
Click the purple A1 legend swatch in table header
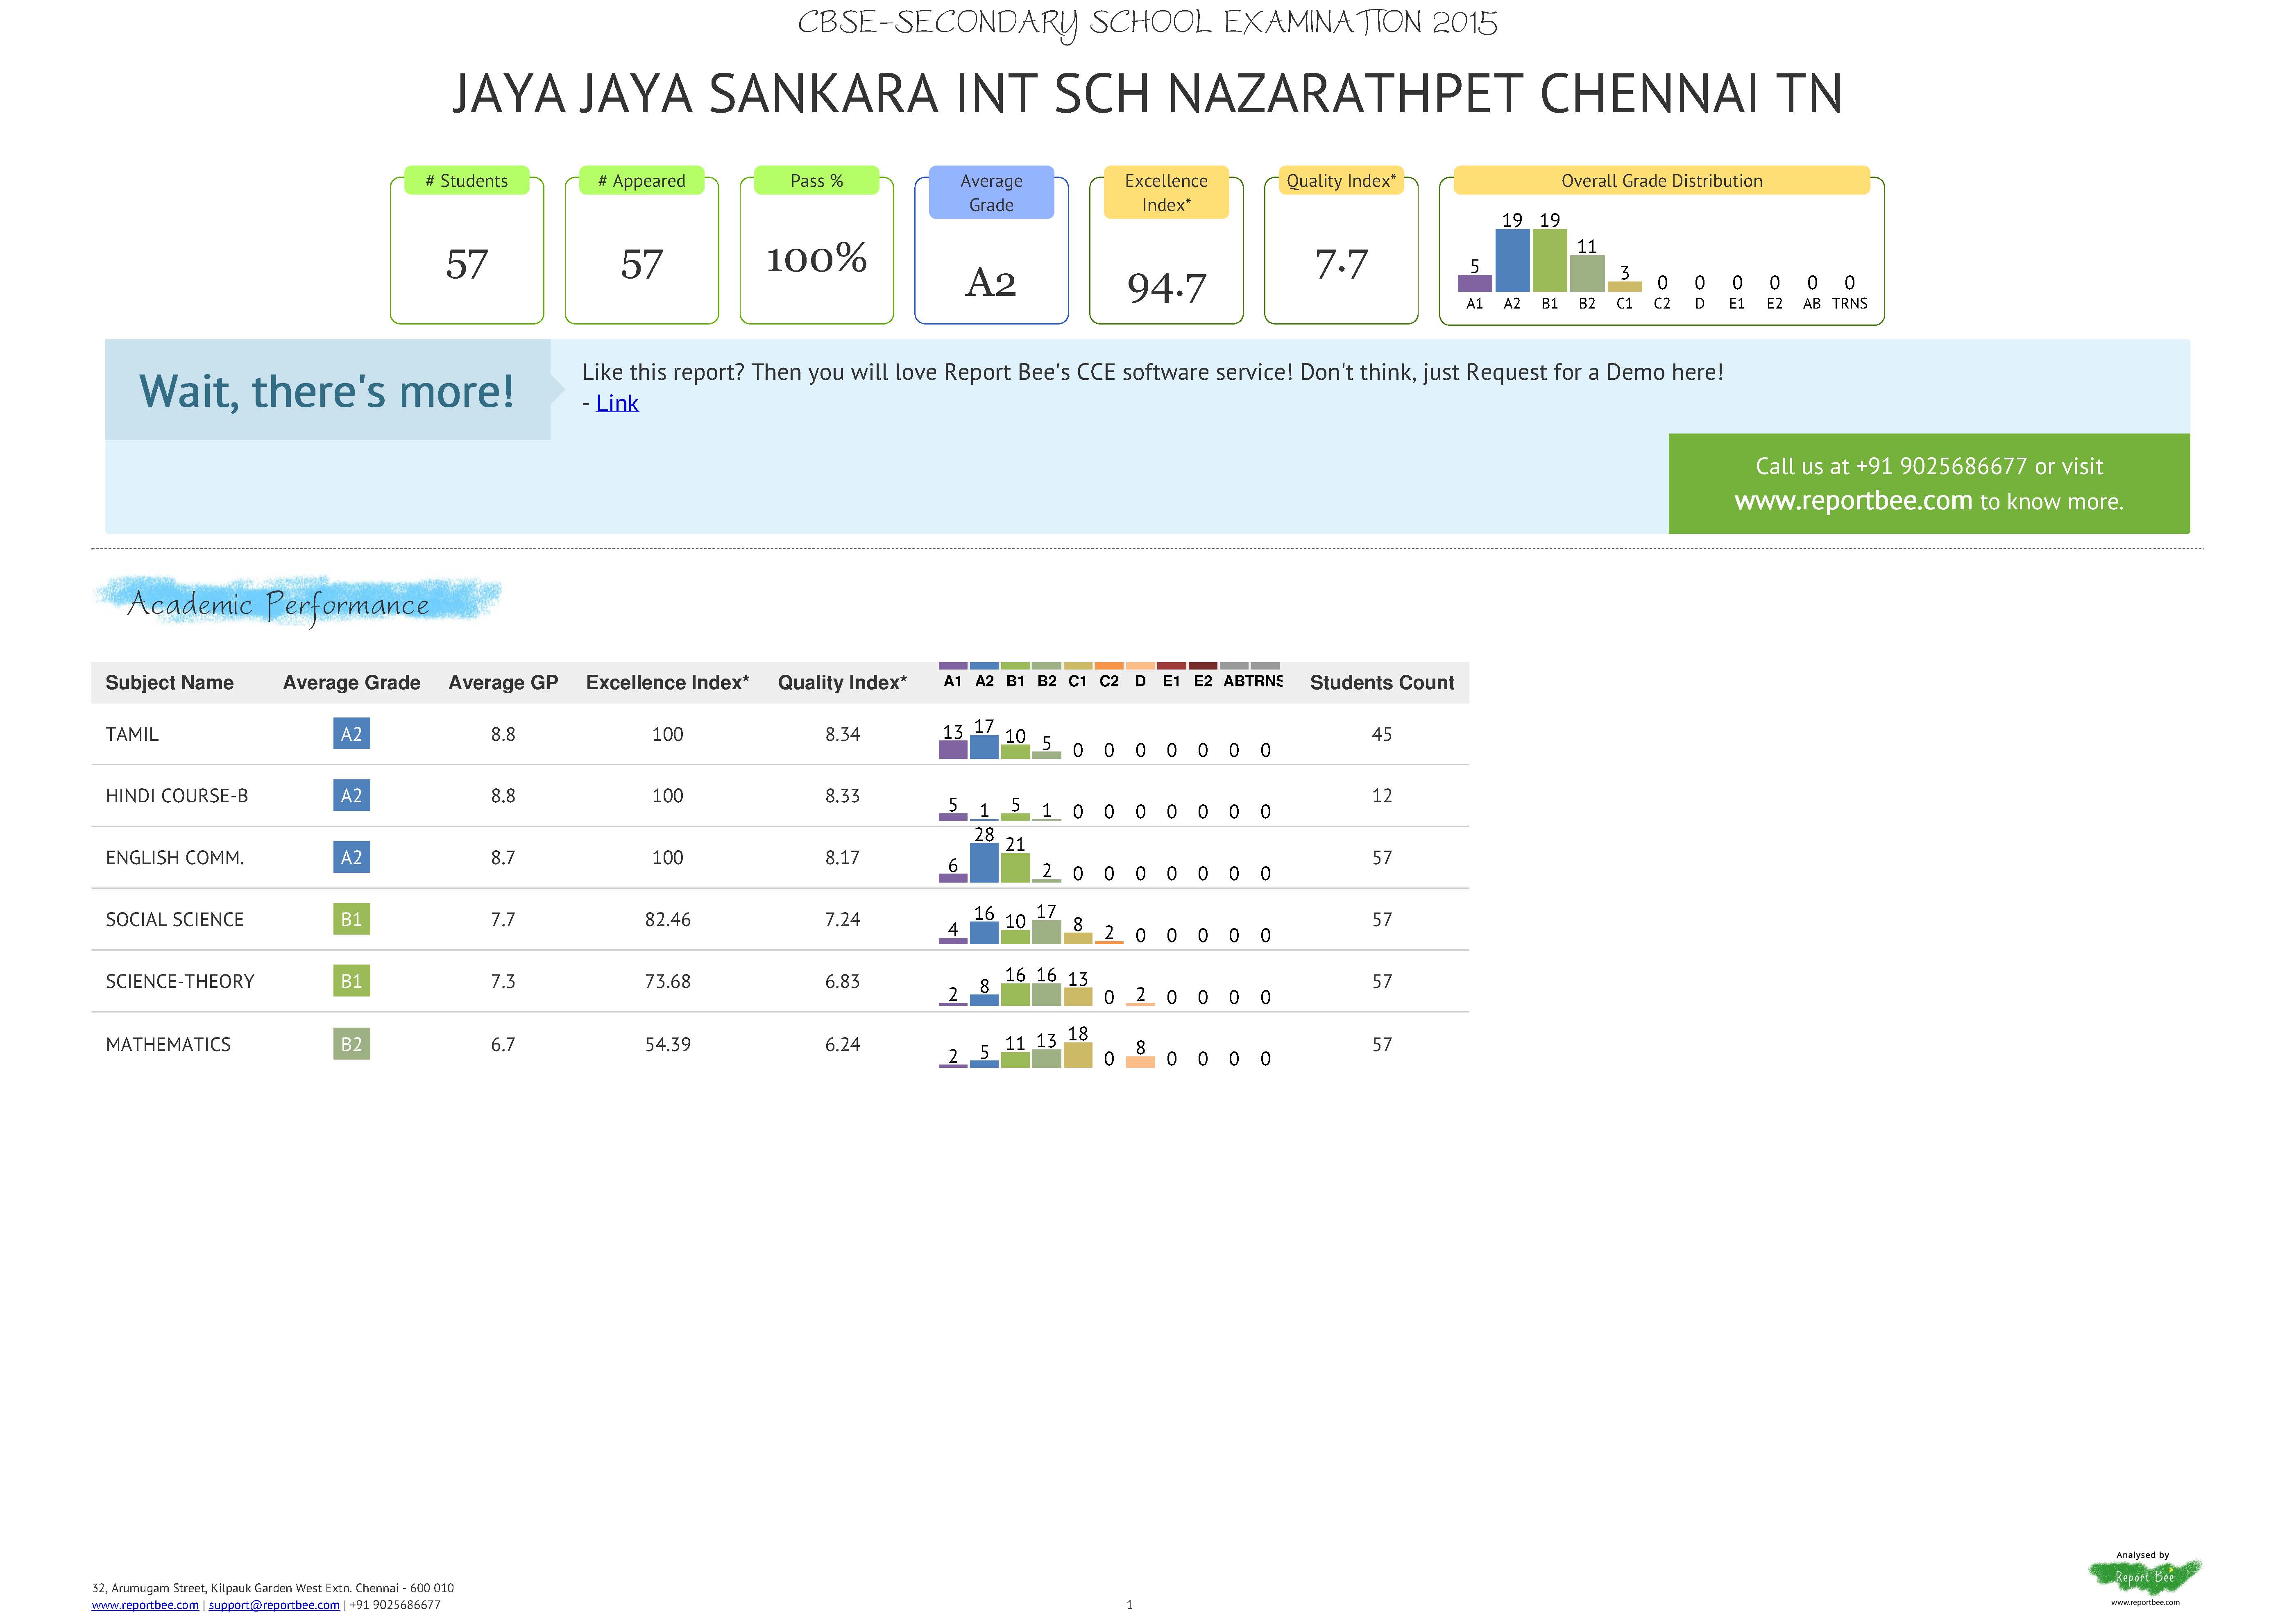(x=953, y=665)
